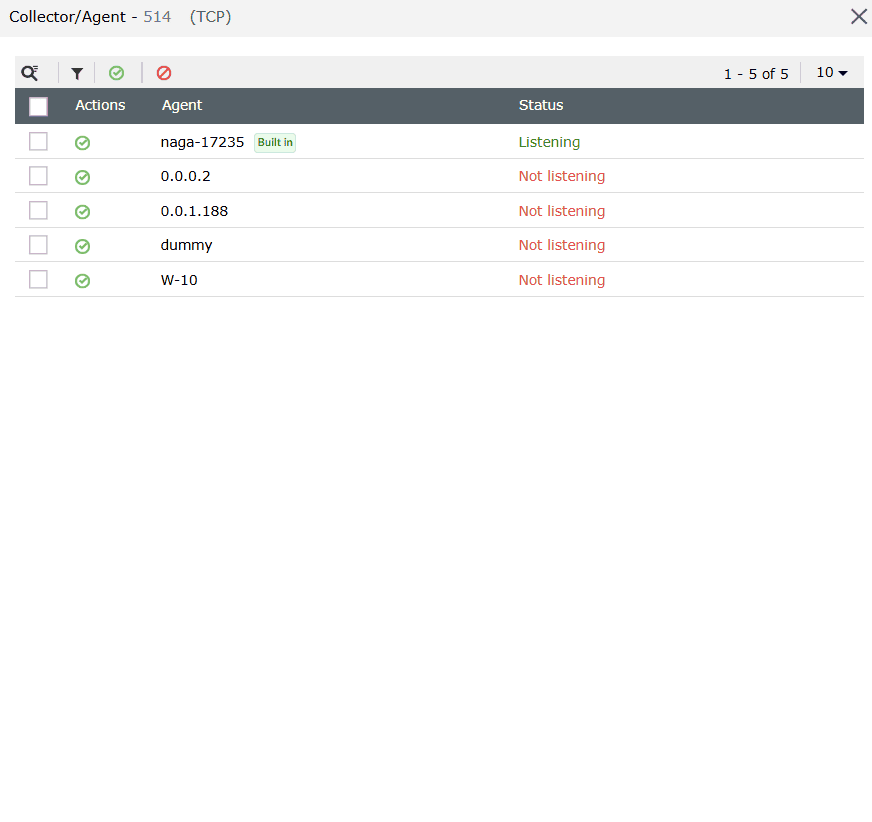Open the search tool in the toolbar

(28, 72)
